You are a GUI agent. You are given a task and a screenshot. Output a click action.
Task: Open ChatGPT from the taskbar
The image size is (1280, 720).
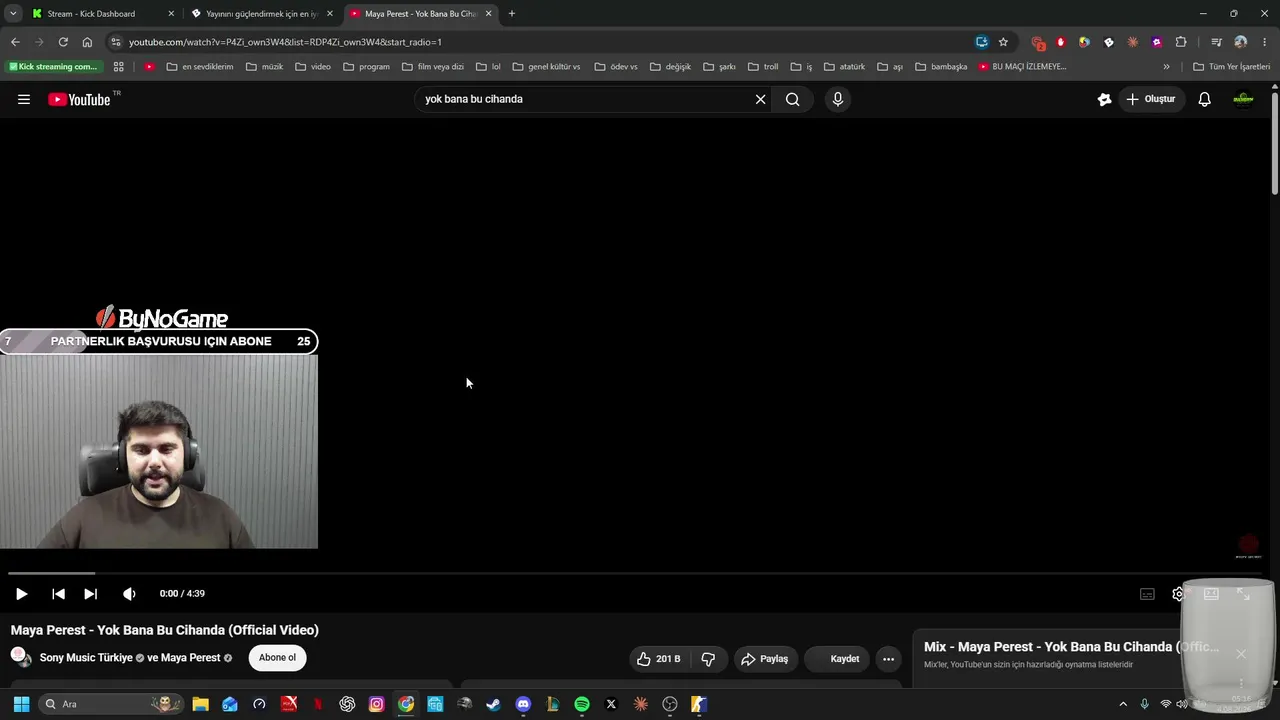347,704
